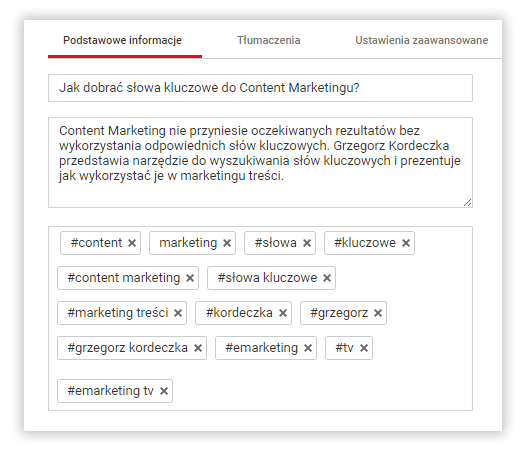This screenshot has height=452, width=526.
Task: Remove the #emarketing tag
Action: (308, 348)
